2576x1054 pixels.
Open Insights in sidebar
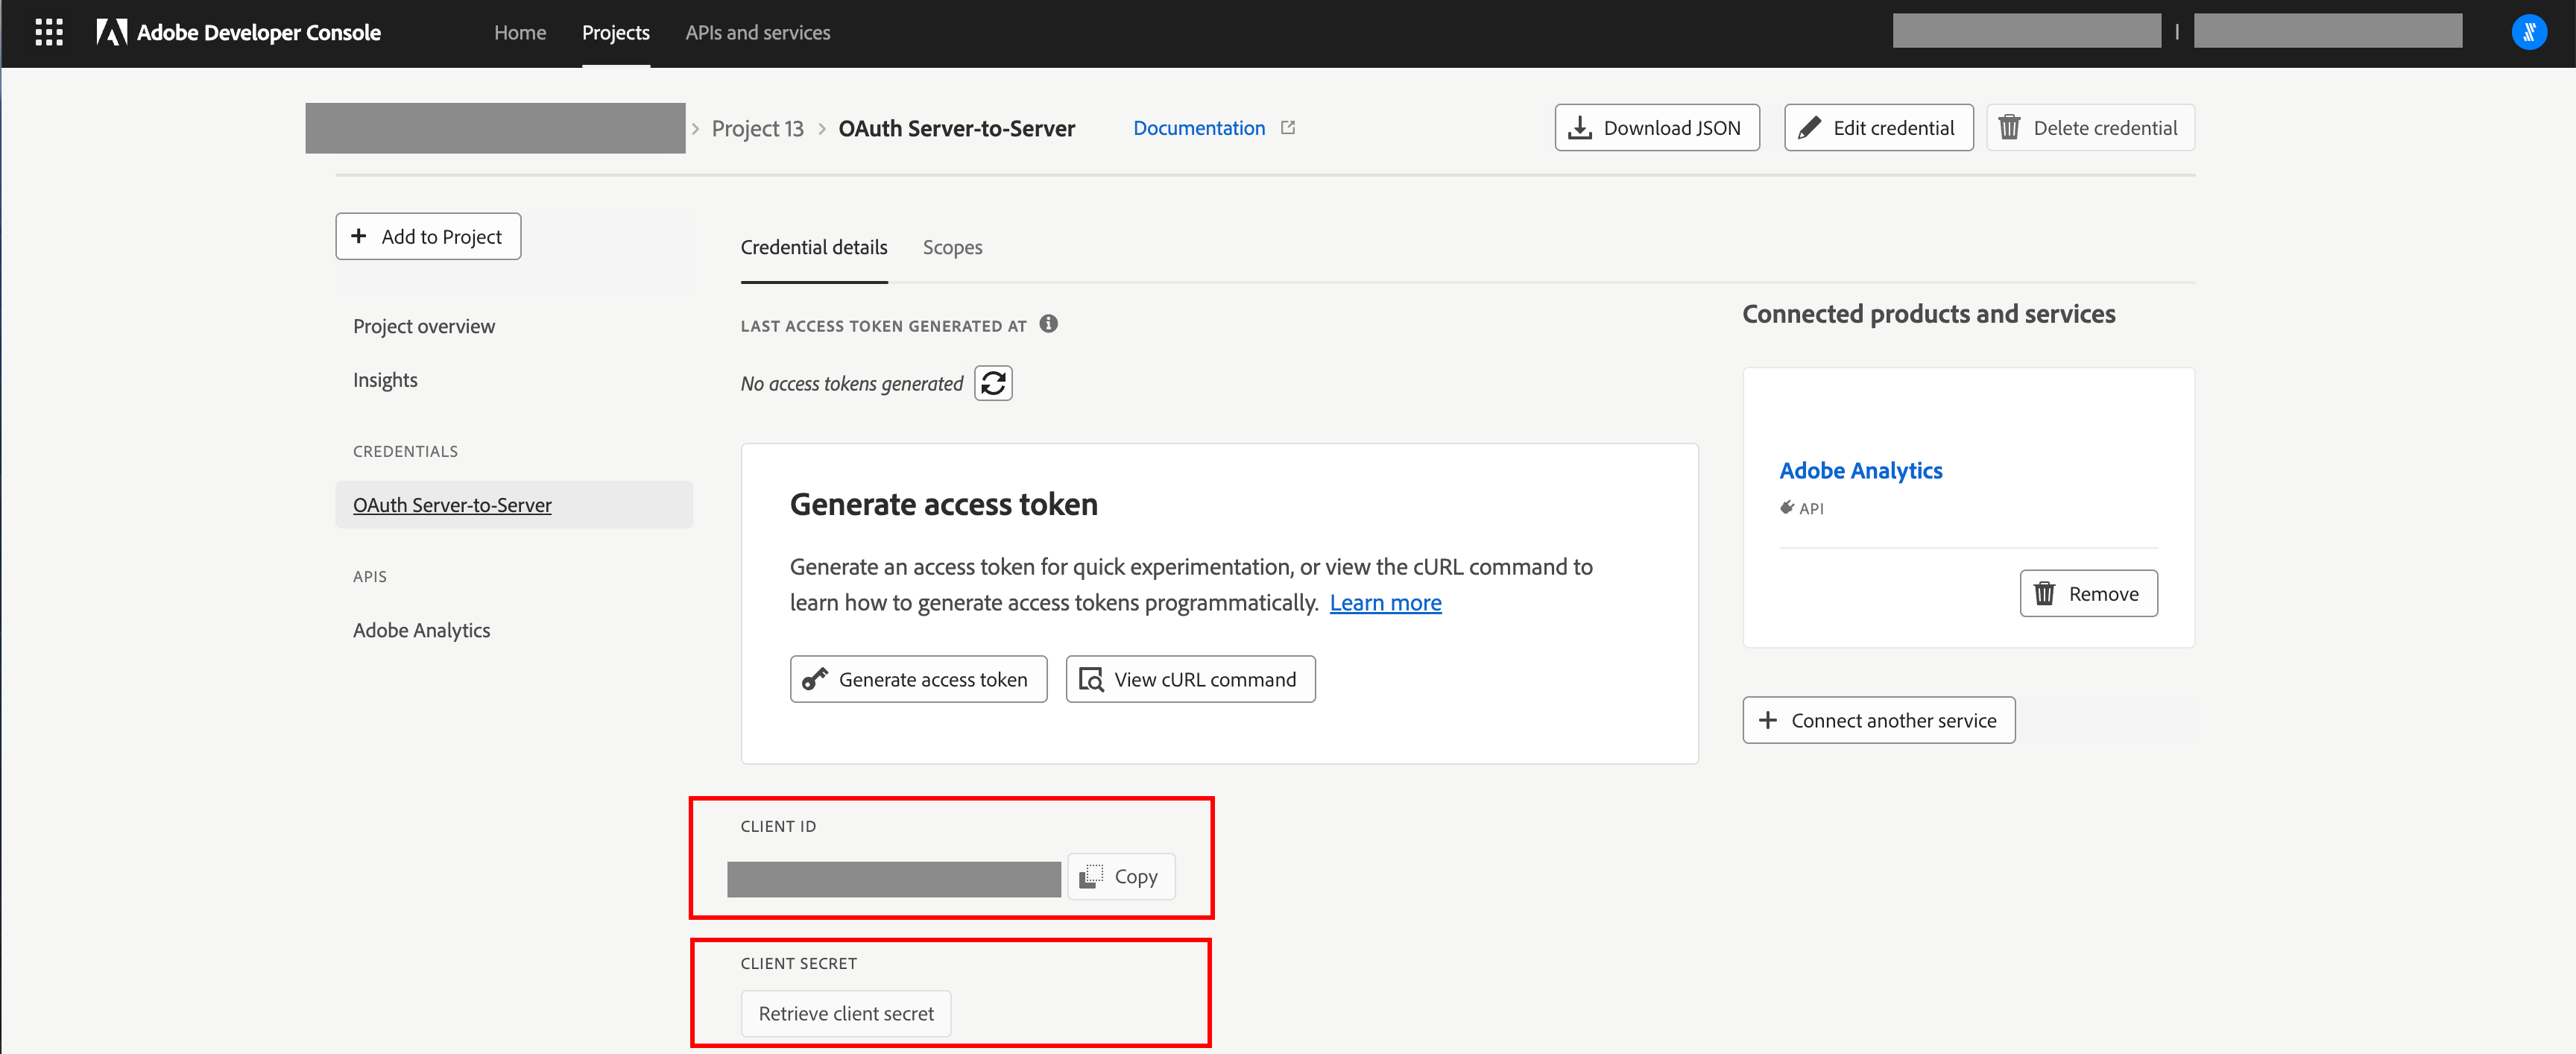tap(385, 380)
